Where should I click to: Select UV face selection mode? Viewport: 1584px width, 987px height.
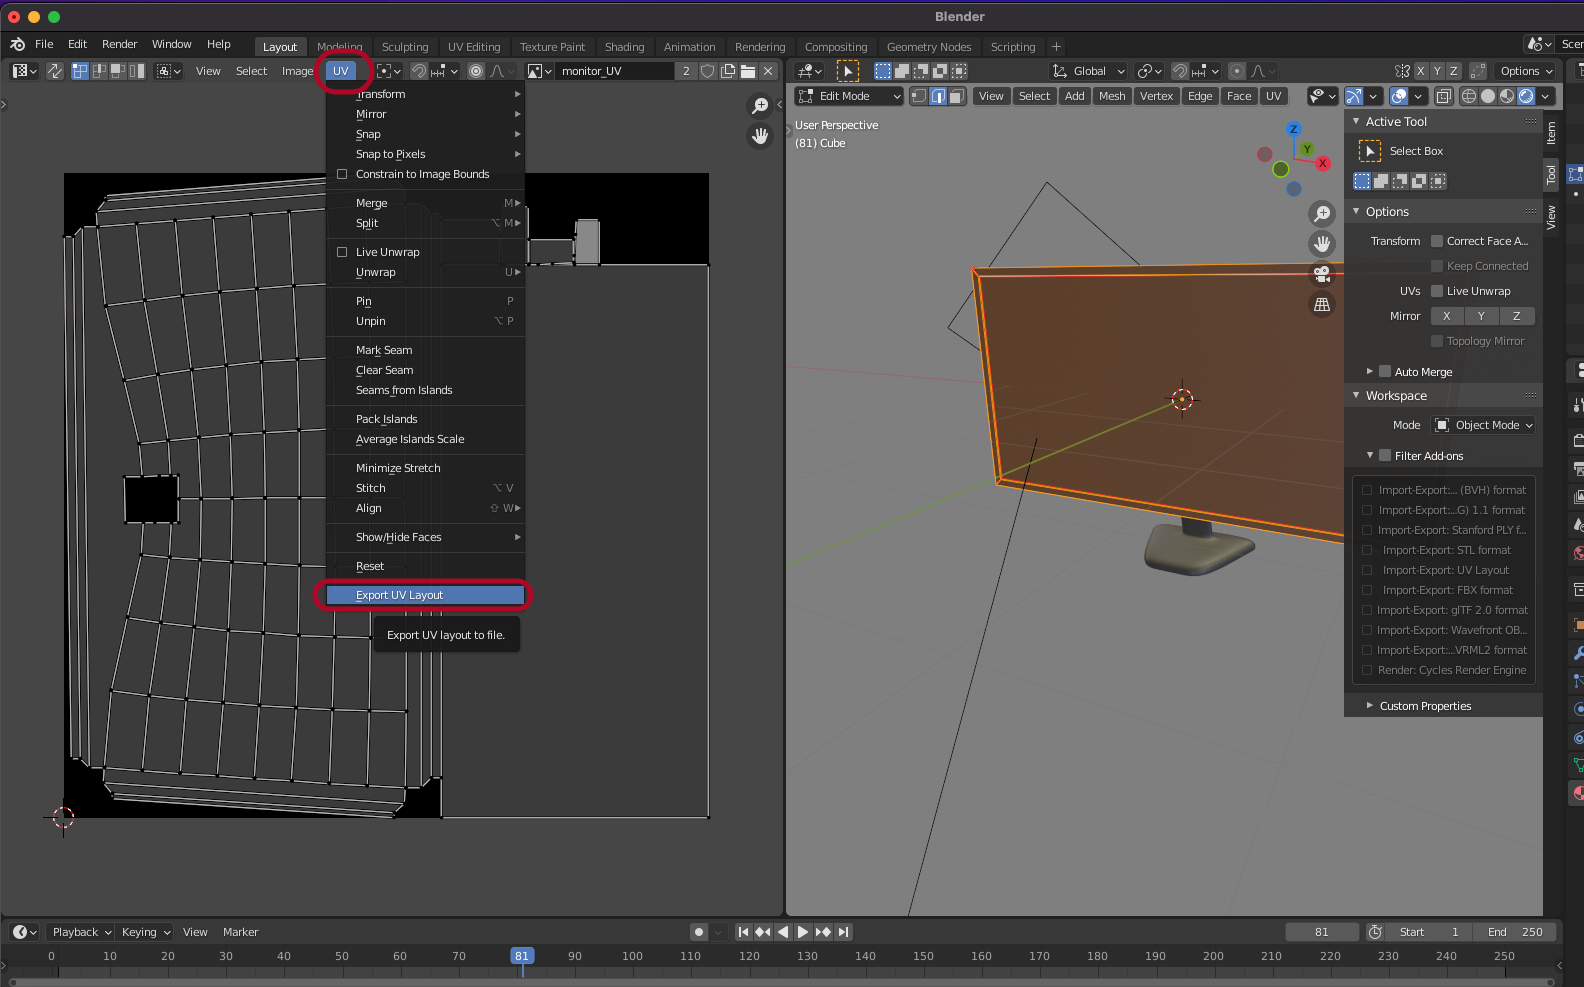(x=118, y=71)
